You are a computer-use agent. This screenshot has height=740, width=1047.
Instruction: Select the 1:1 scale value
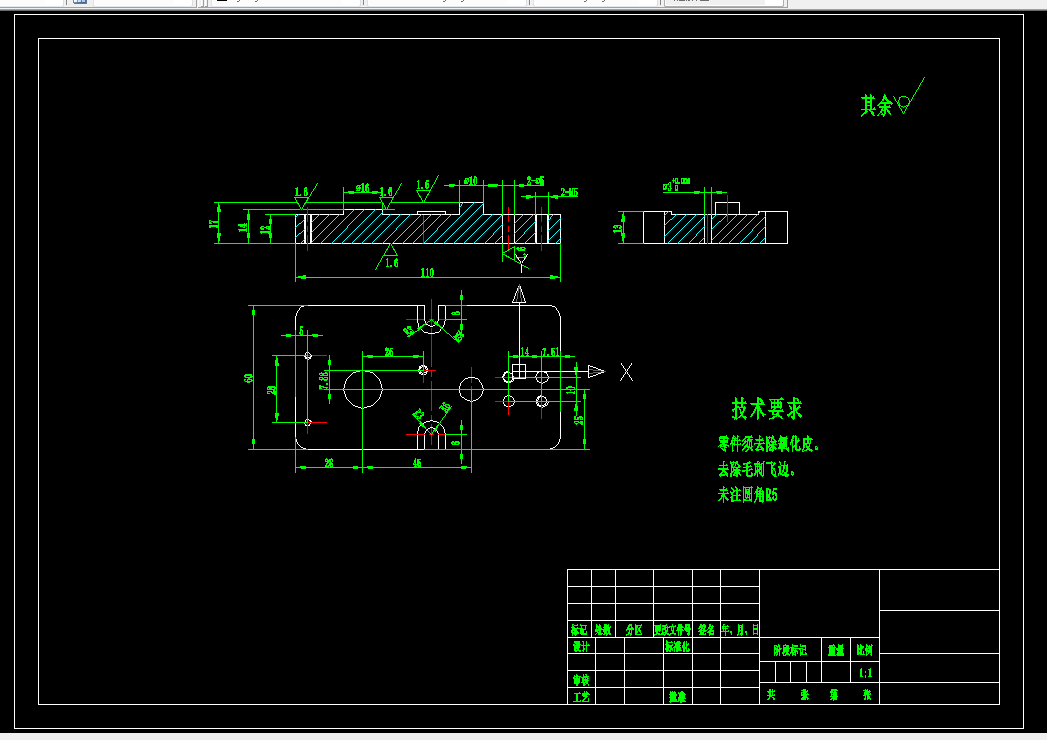[x=865, y=673]
